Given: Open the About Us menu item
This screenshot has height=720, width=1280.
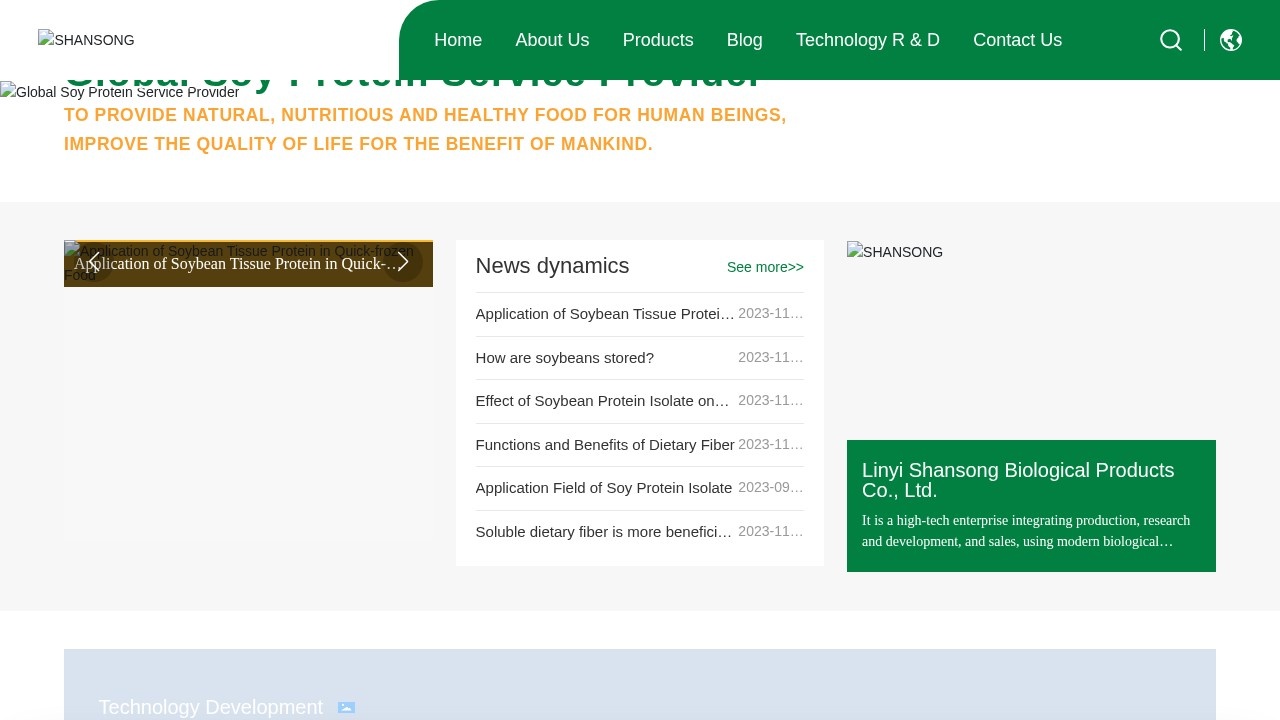Looking at the screenshot, I should click(552, 40).
